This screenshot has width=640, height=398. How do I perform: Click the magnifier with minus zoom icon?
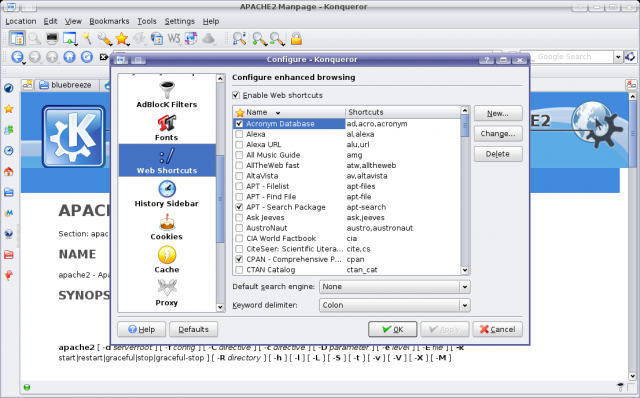(277, 39)
